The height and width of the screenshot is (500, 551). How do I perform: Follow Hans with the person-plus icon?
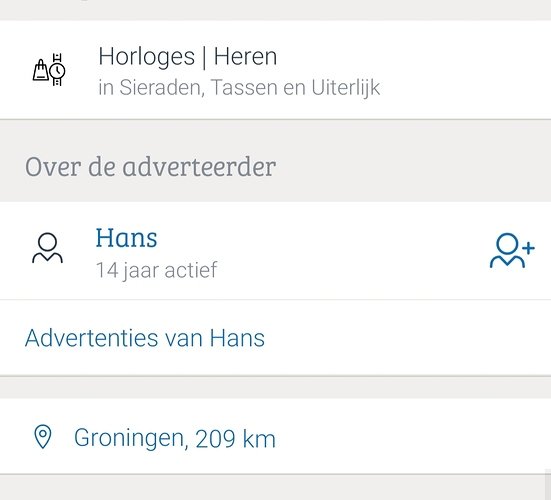click(512, 251)
